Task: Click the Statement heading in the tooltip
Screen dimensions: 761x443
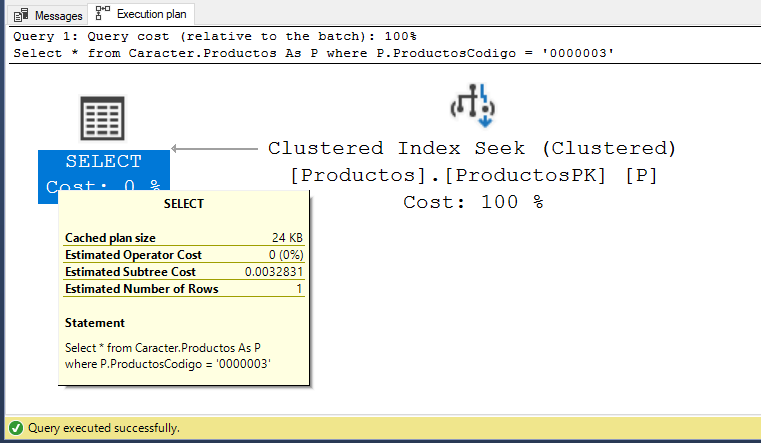Action: point(95,323)
